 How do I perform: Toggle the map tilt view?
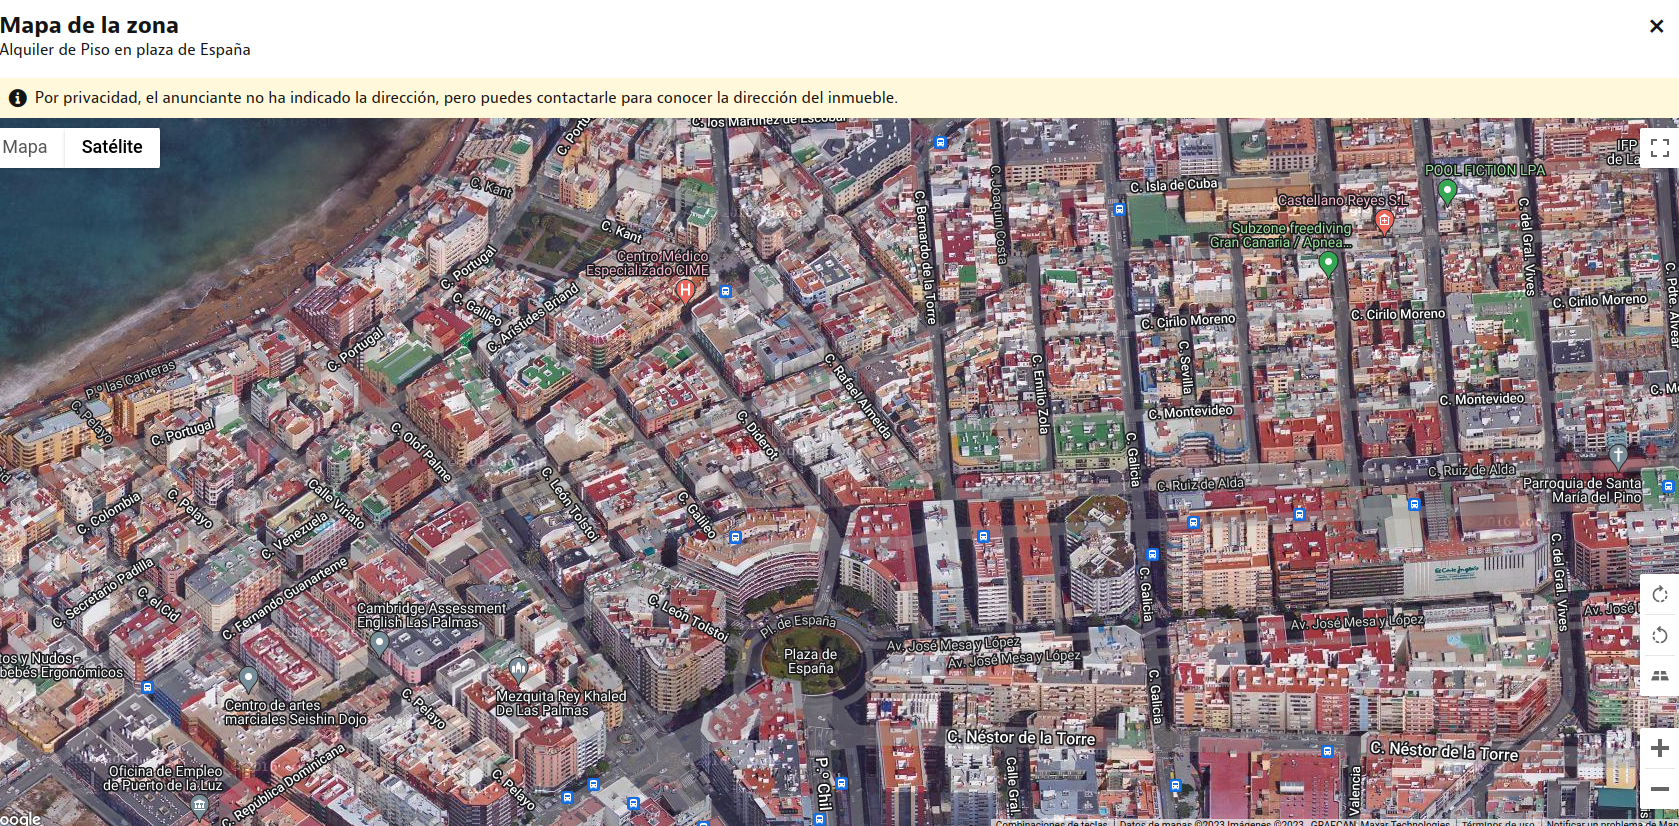[x=1660, y=676]
